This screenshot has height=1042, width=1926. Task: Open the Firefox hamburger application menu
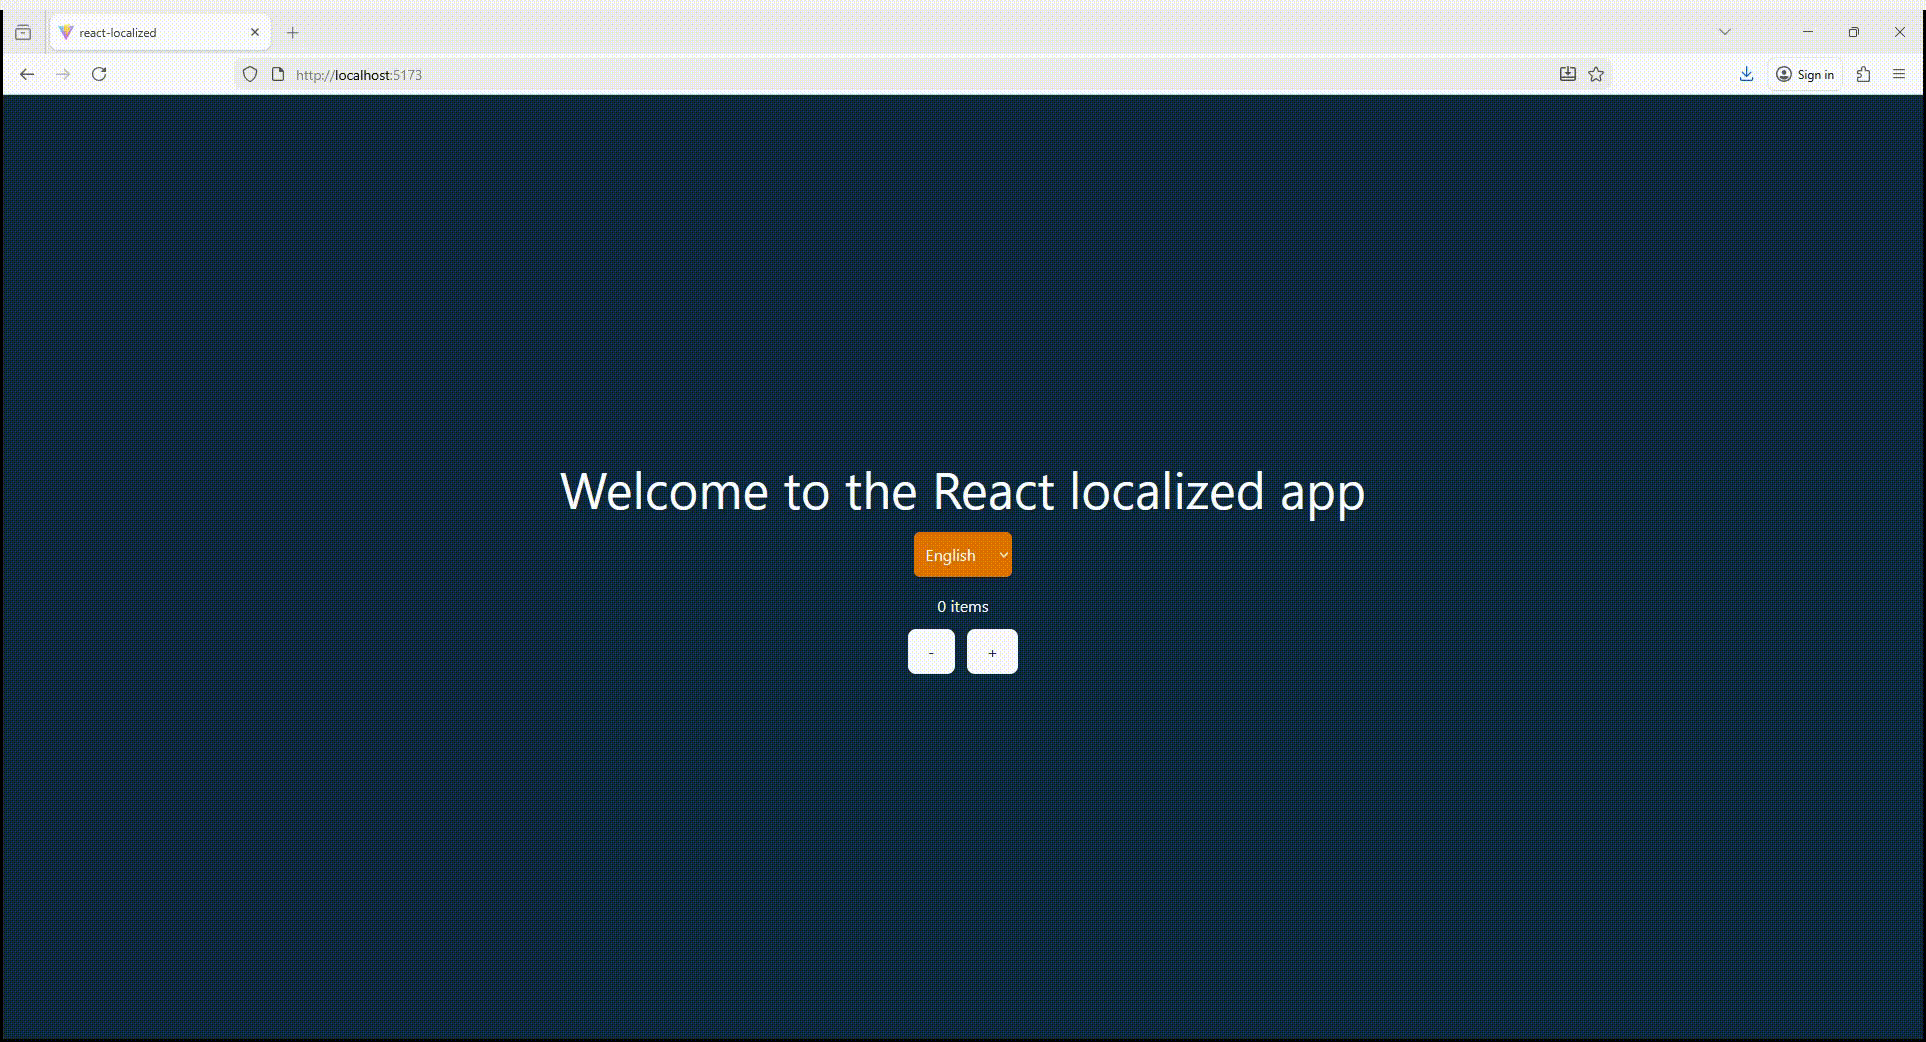click(x=1899, y=74)
